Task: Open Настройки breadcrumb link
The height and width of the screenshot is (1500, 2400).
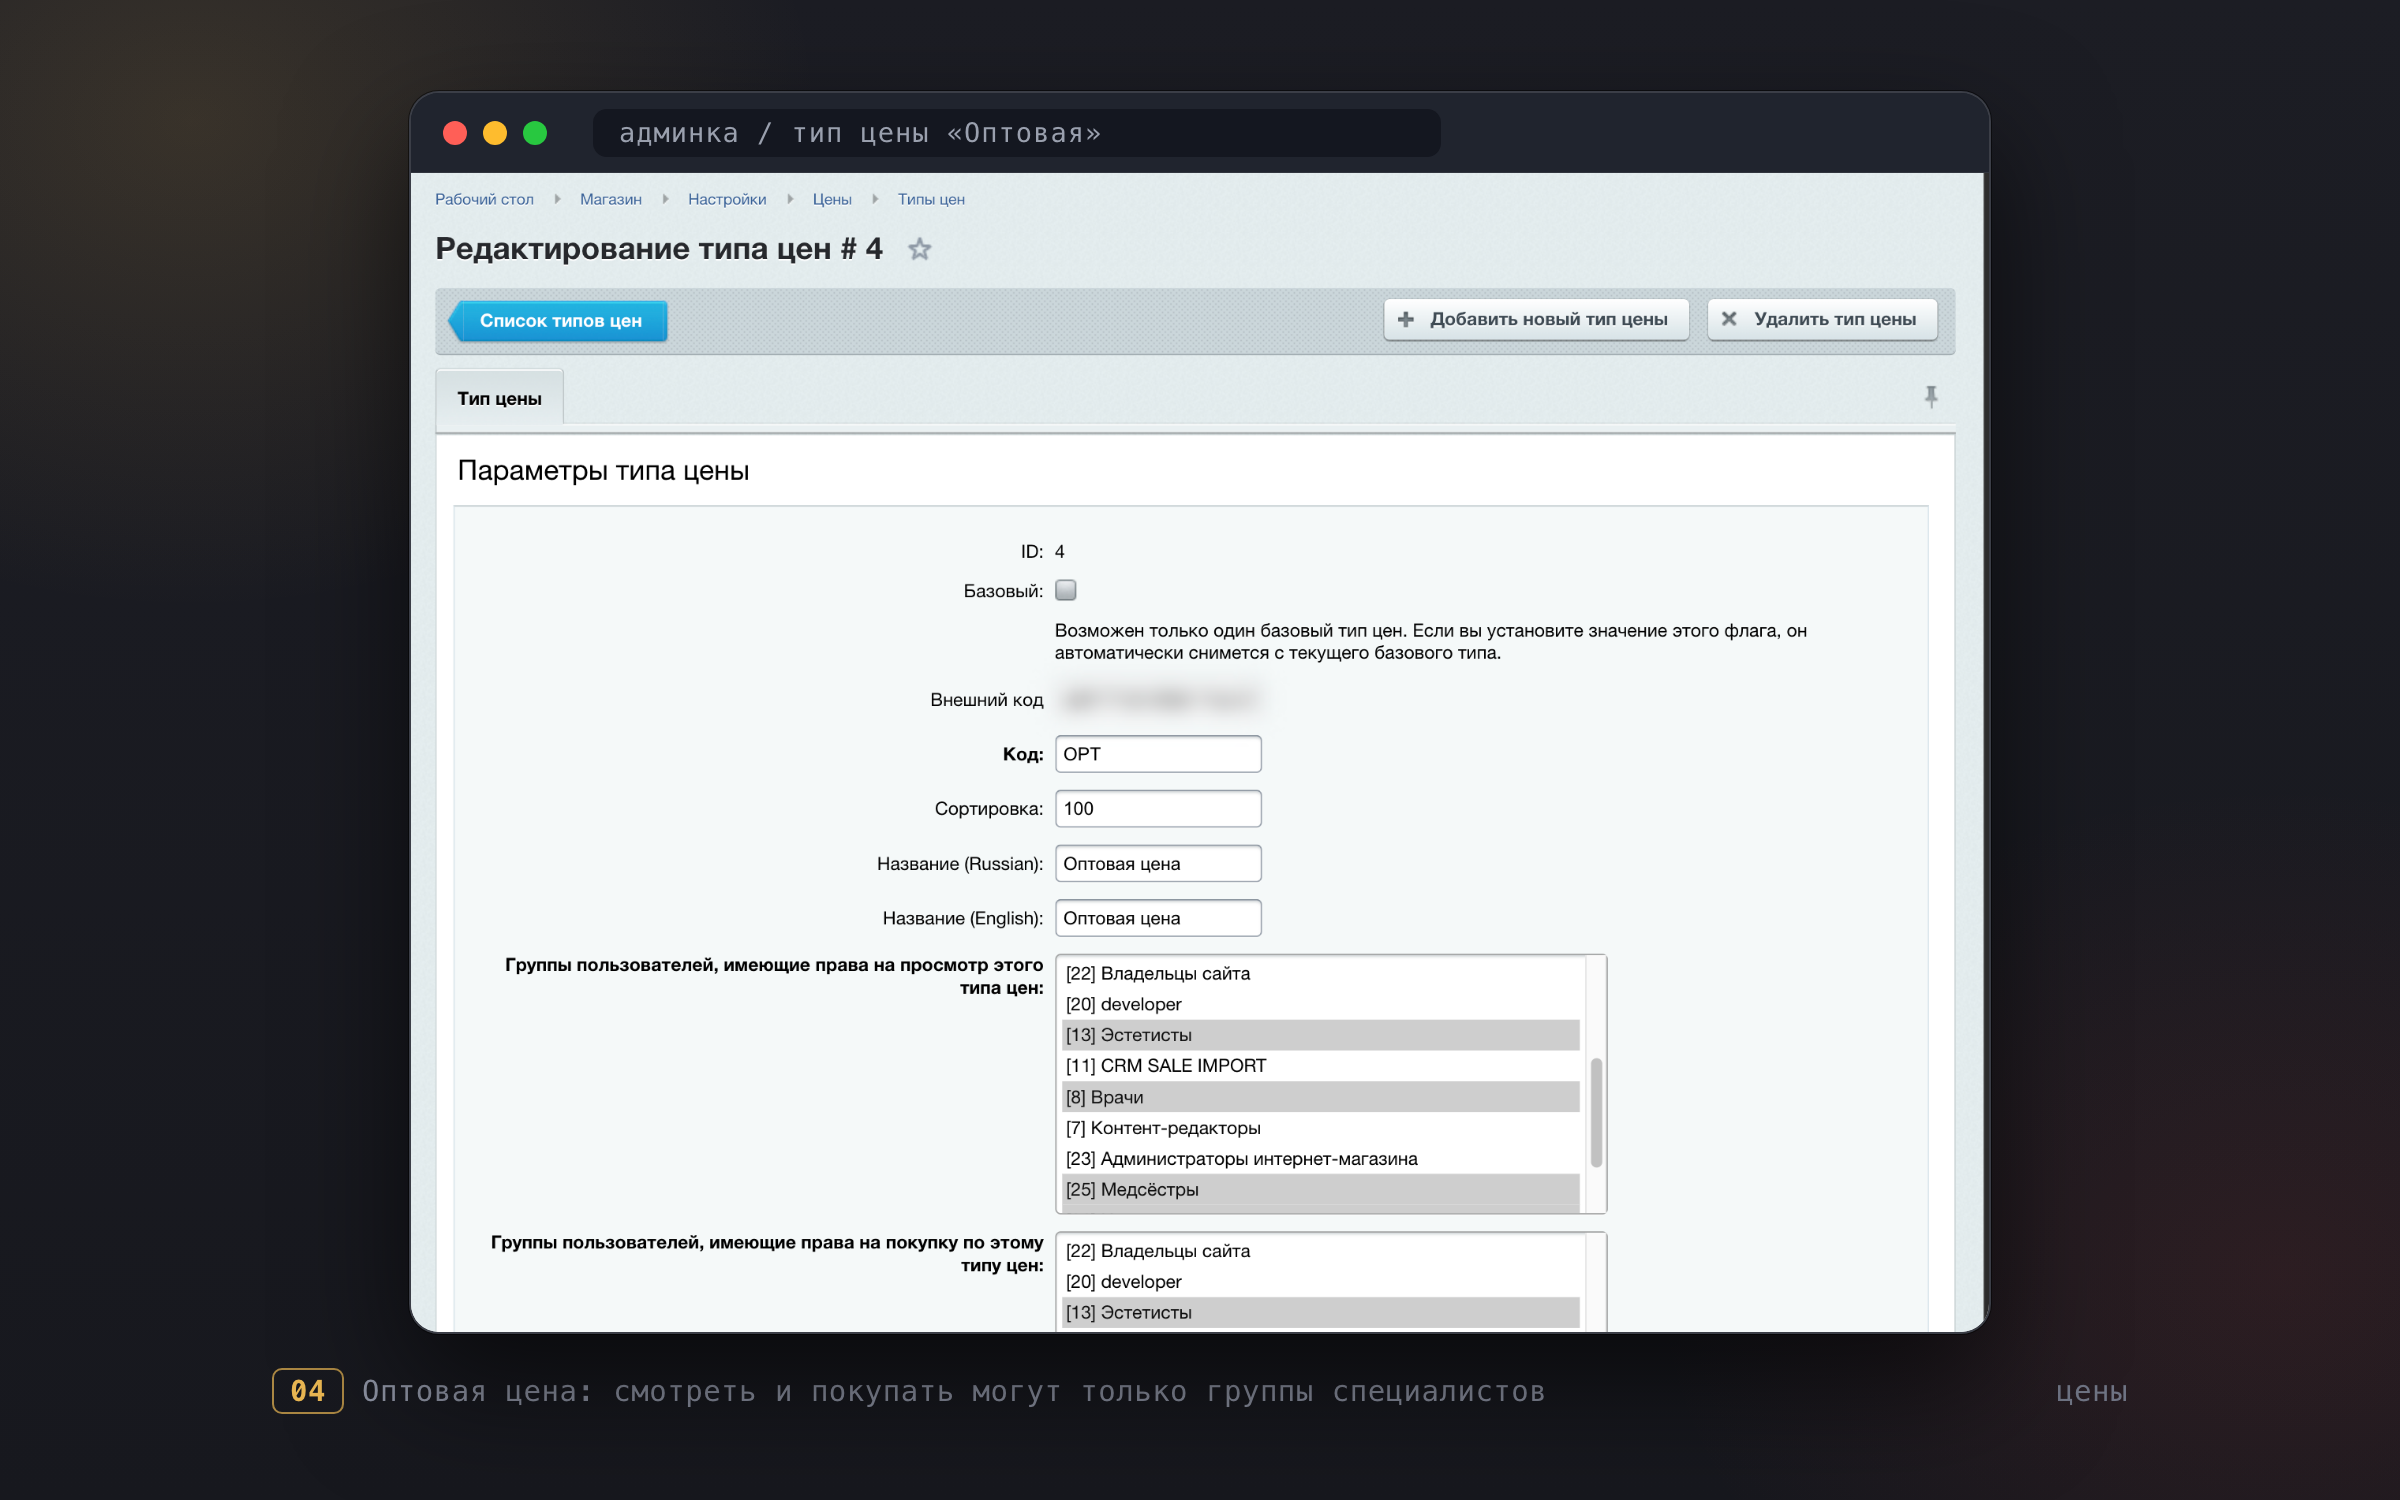Action: point(727,199)
